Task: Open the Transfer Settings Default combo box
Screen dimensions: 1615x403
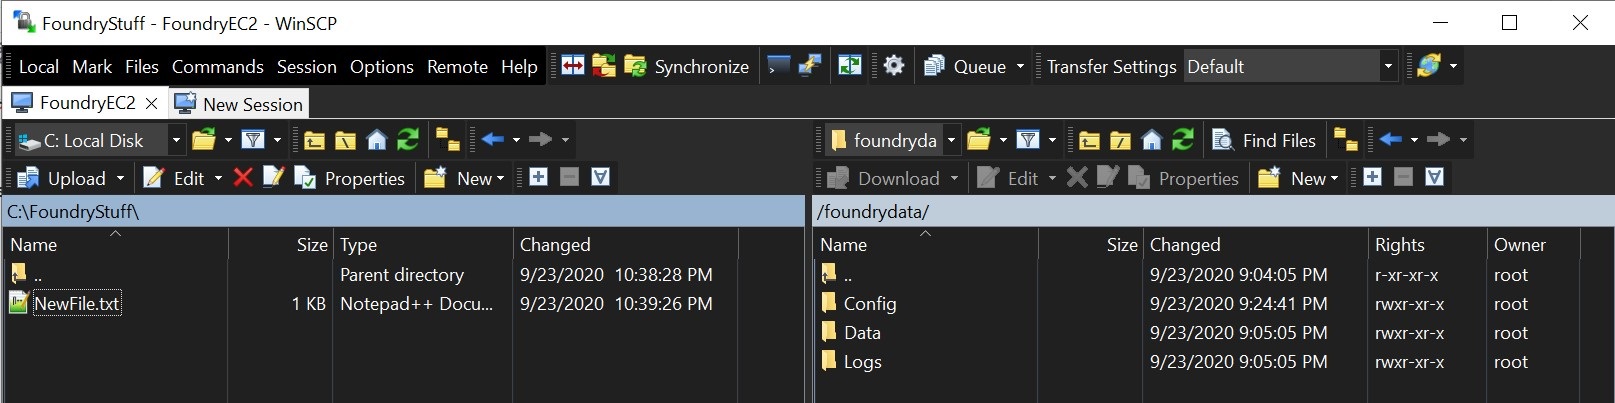Action: 1290,66
